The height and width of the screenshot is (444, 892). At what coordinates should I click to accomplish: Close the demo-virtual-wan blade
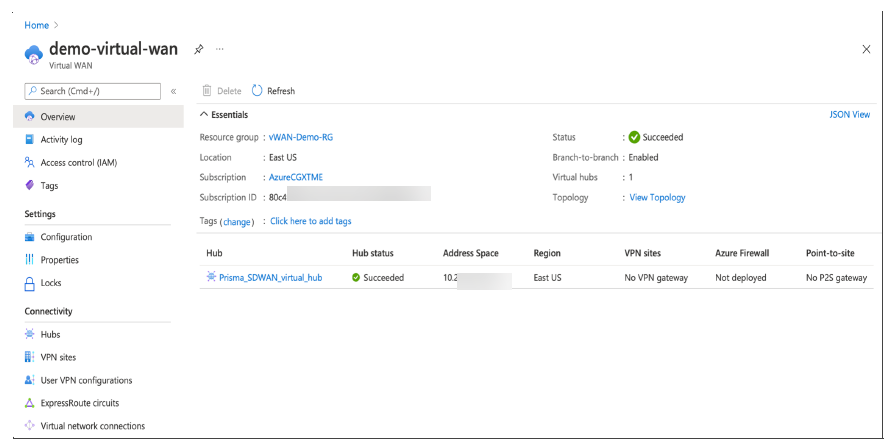tap(866, 49)
